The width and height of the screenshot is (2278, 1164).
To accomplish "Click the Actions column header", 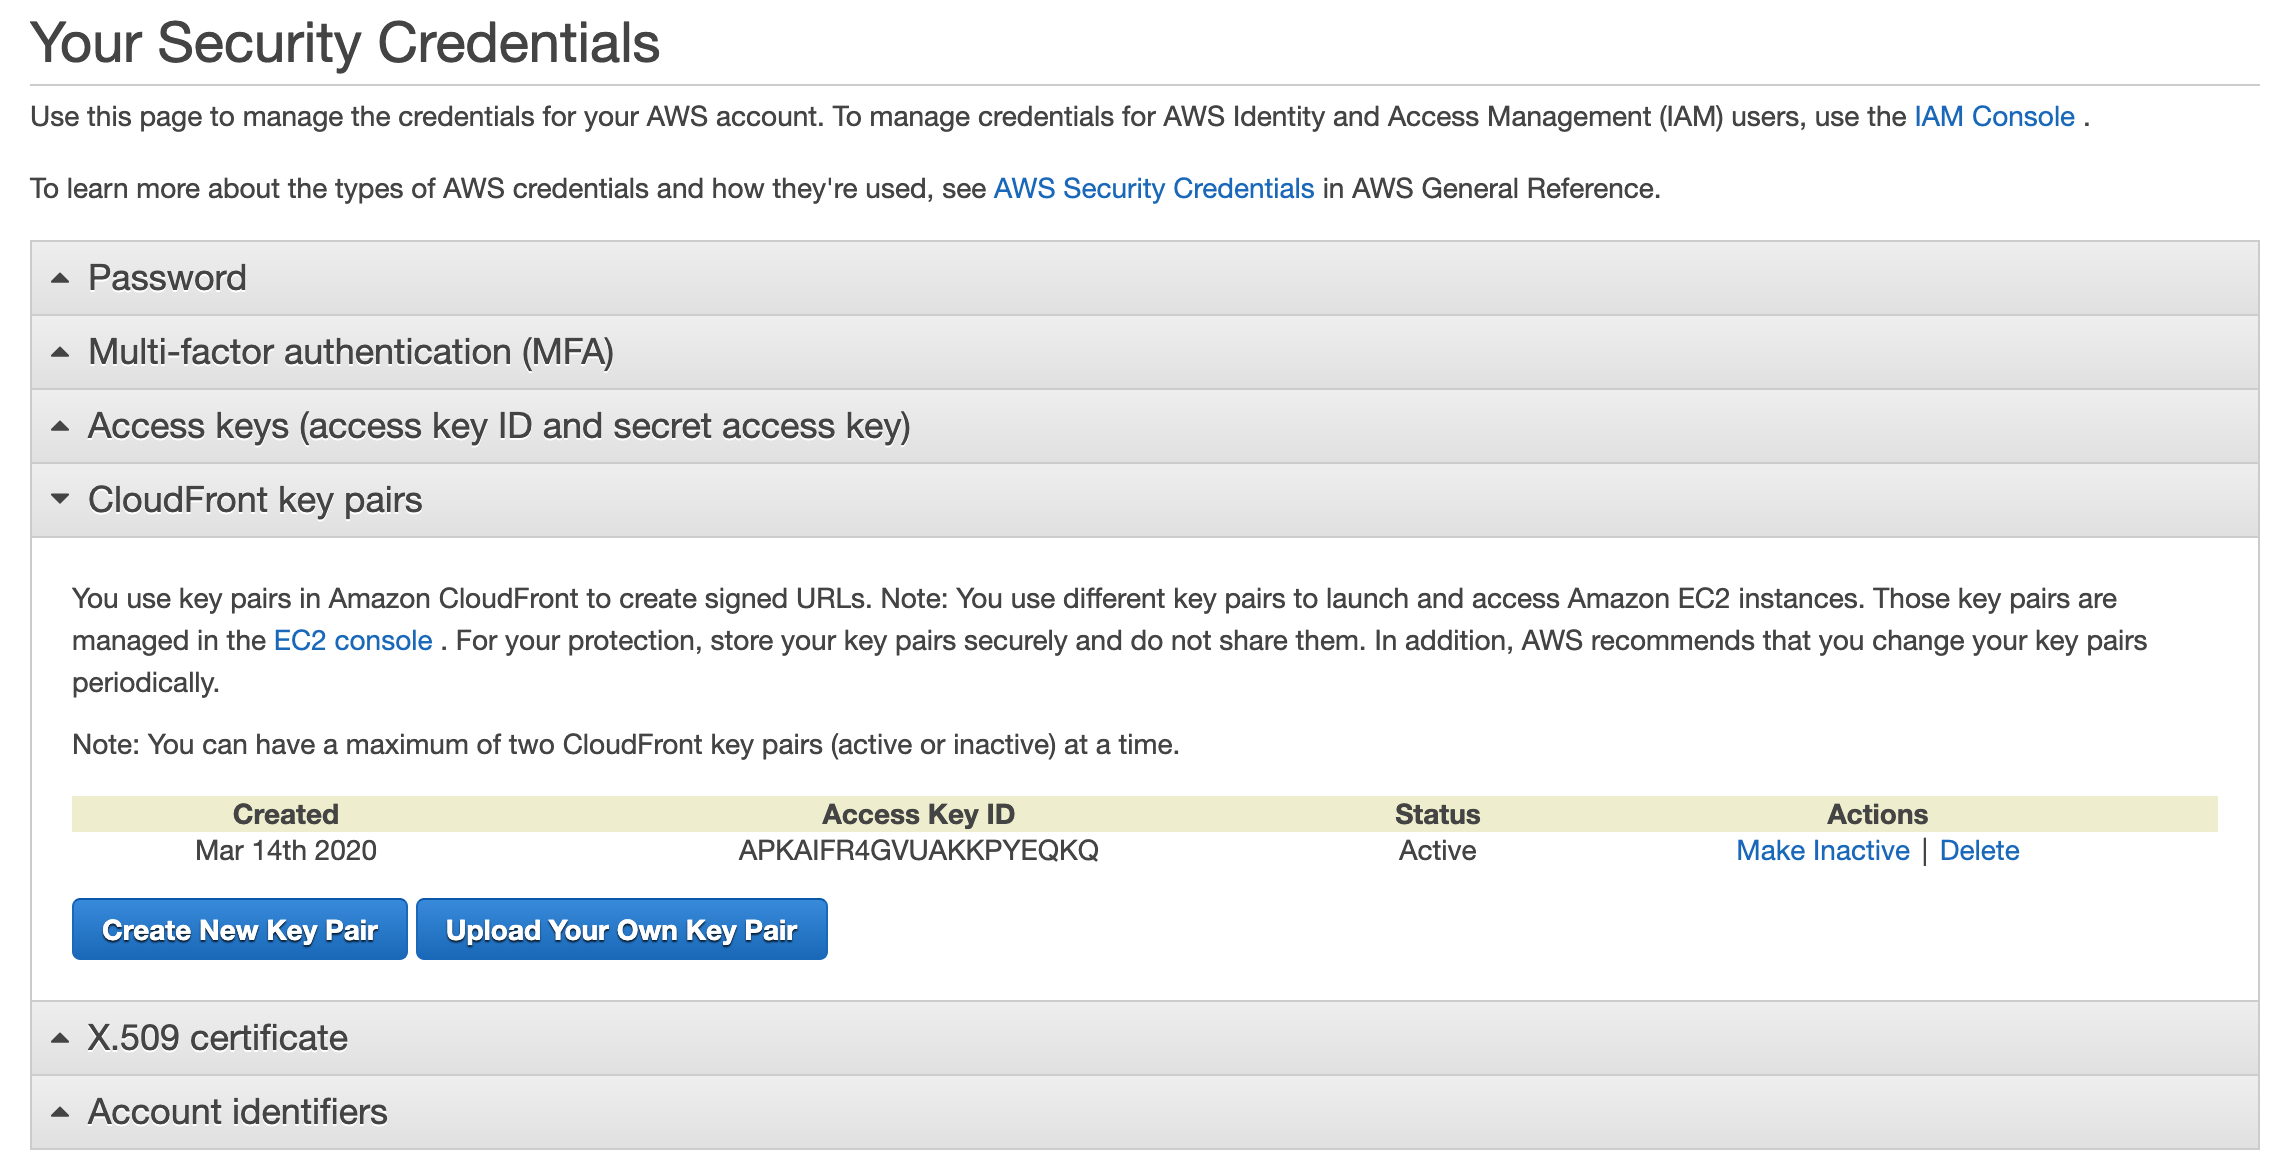I will [x=1877, y=814].
